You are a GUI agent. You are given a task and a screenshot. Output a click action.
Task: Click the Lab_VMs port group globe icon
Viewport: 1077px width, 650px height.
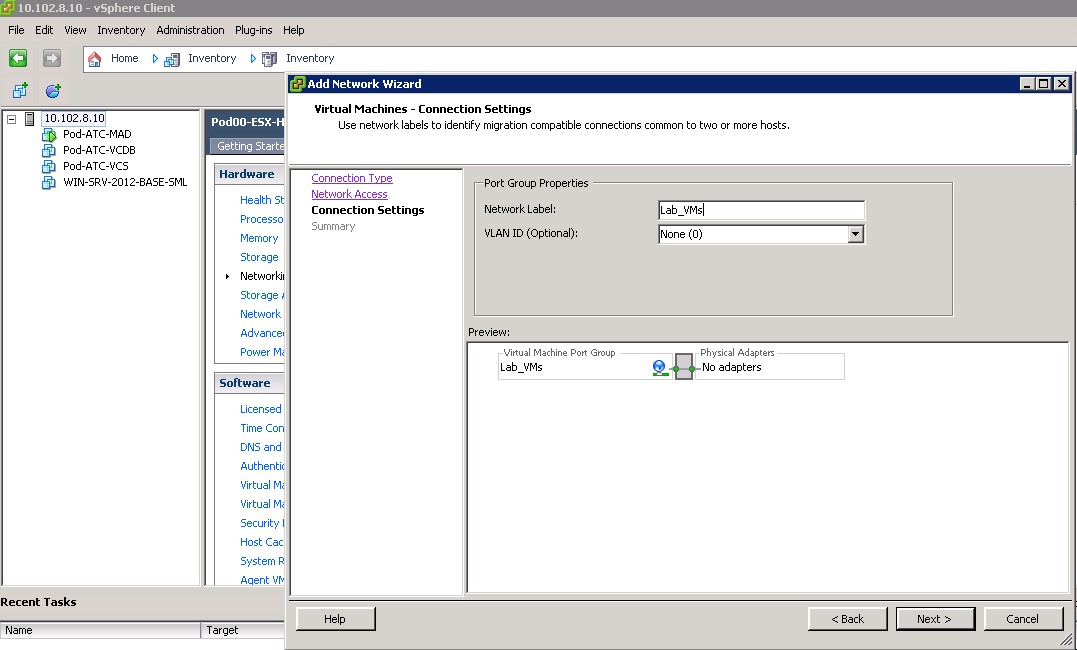tap(659, 368)
